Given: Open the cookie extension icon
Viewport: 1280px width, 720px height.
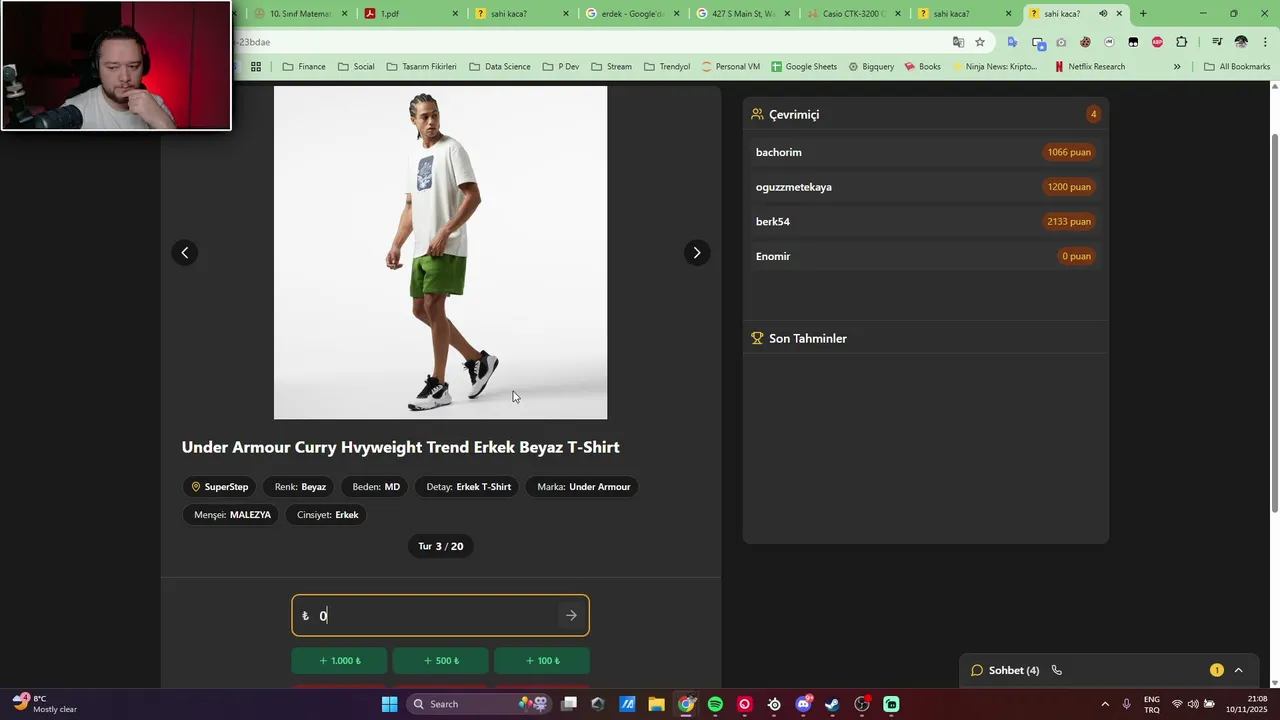Looking at the screenshot, I should tap(1085, 42).
